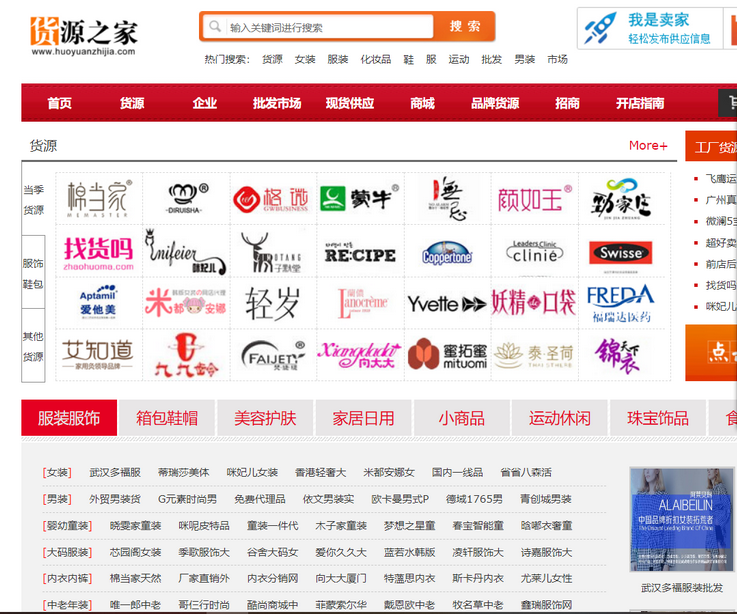This screenshot has height=614, width=737.
Task: Click the 武汉多福服装批发 caption link
Action: [x=682, y=588]
